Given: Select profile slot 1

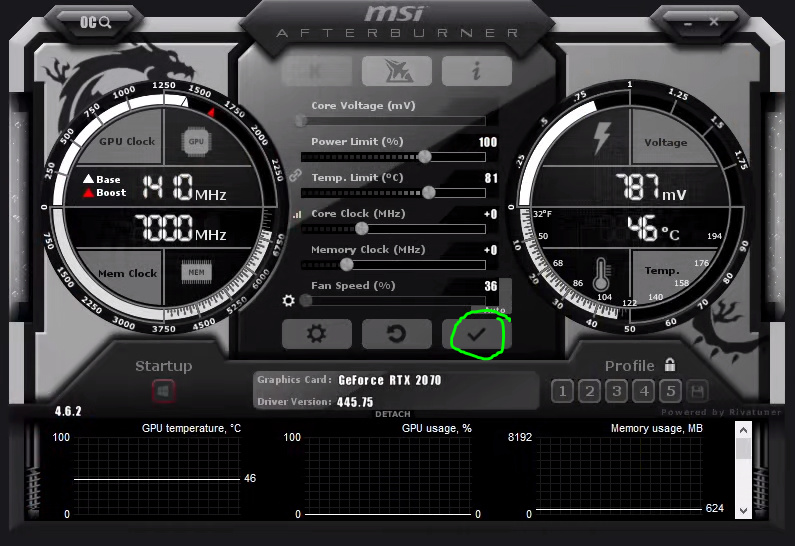Looking at the screenshot, I should 562,391.
